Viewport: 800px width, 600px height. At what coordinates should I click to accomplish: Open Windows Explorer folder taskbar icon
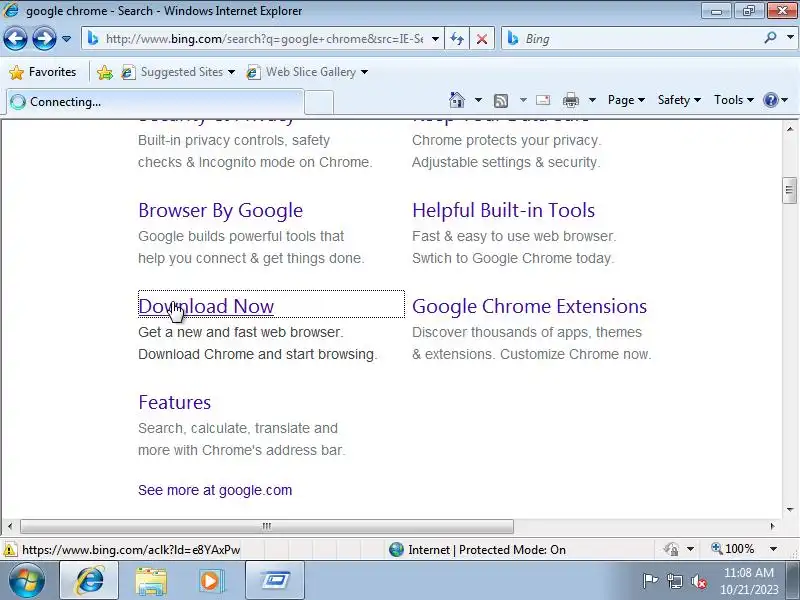click(151, 581)
